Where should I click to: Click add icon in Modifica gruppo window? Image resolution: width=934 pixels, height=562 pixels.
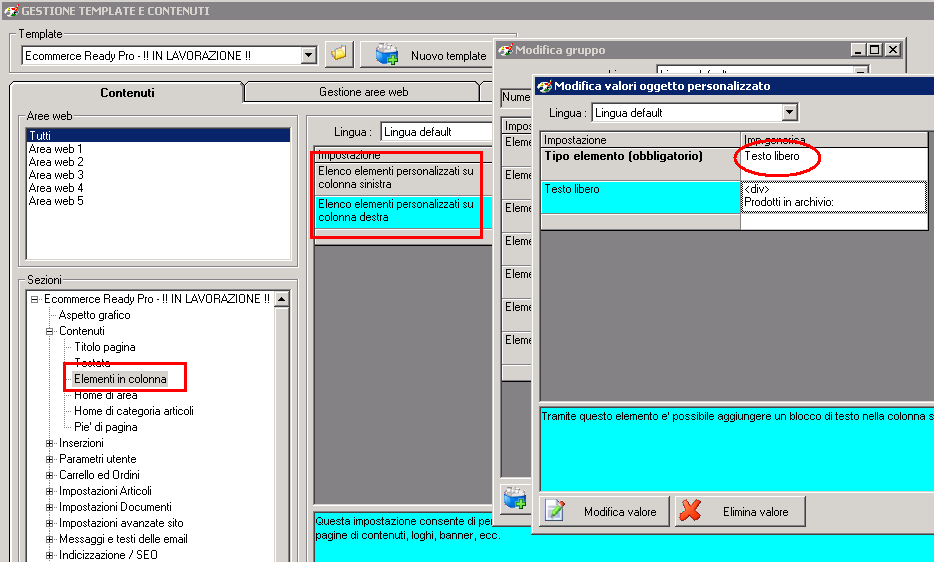515,499
